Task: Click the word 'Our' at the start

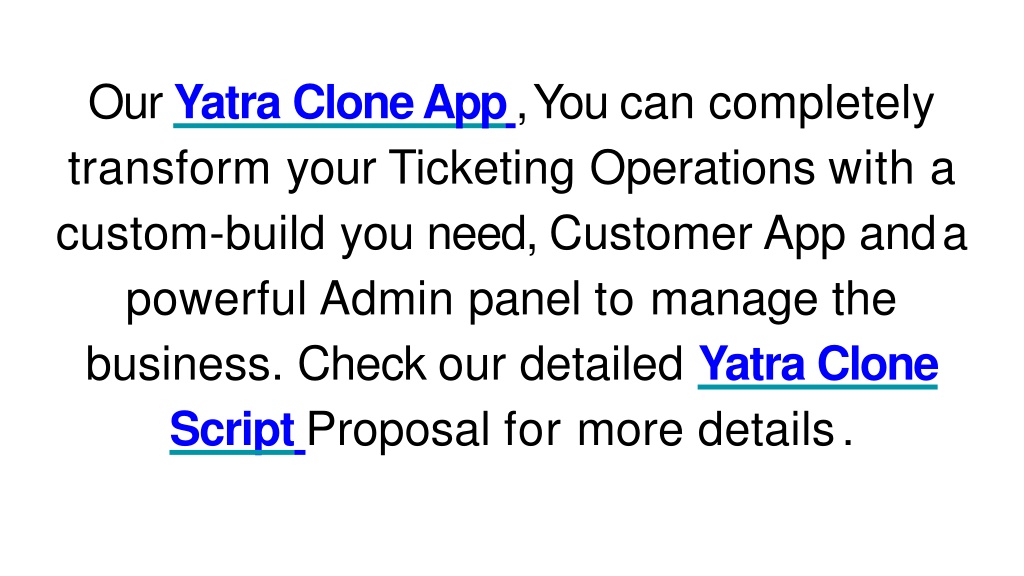Action: [x=125, y=103]
